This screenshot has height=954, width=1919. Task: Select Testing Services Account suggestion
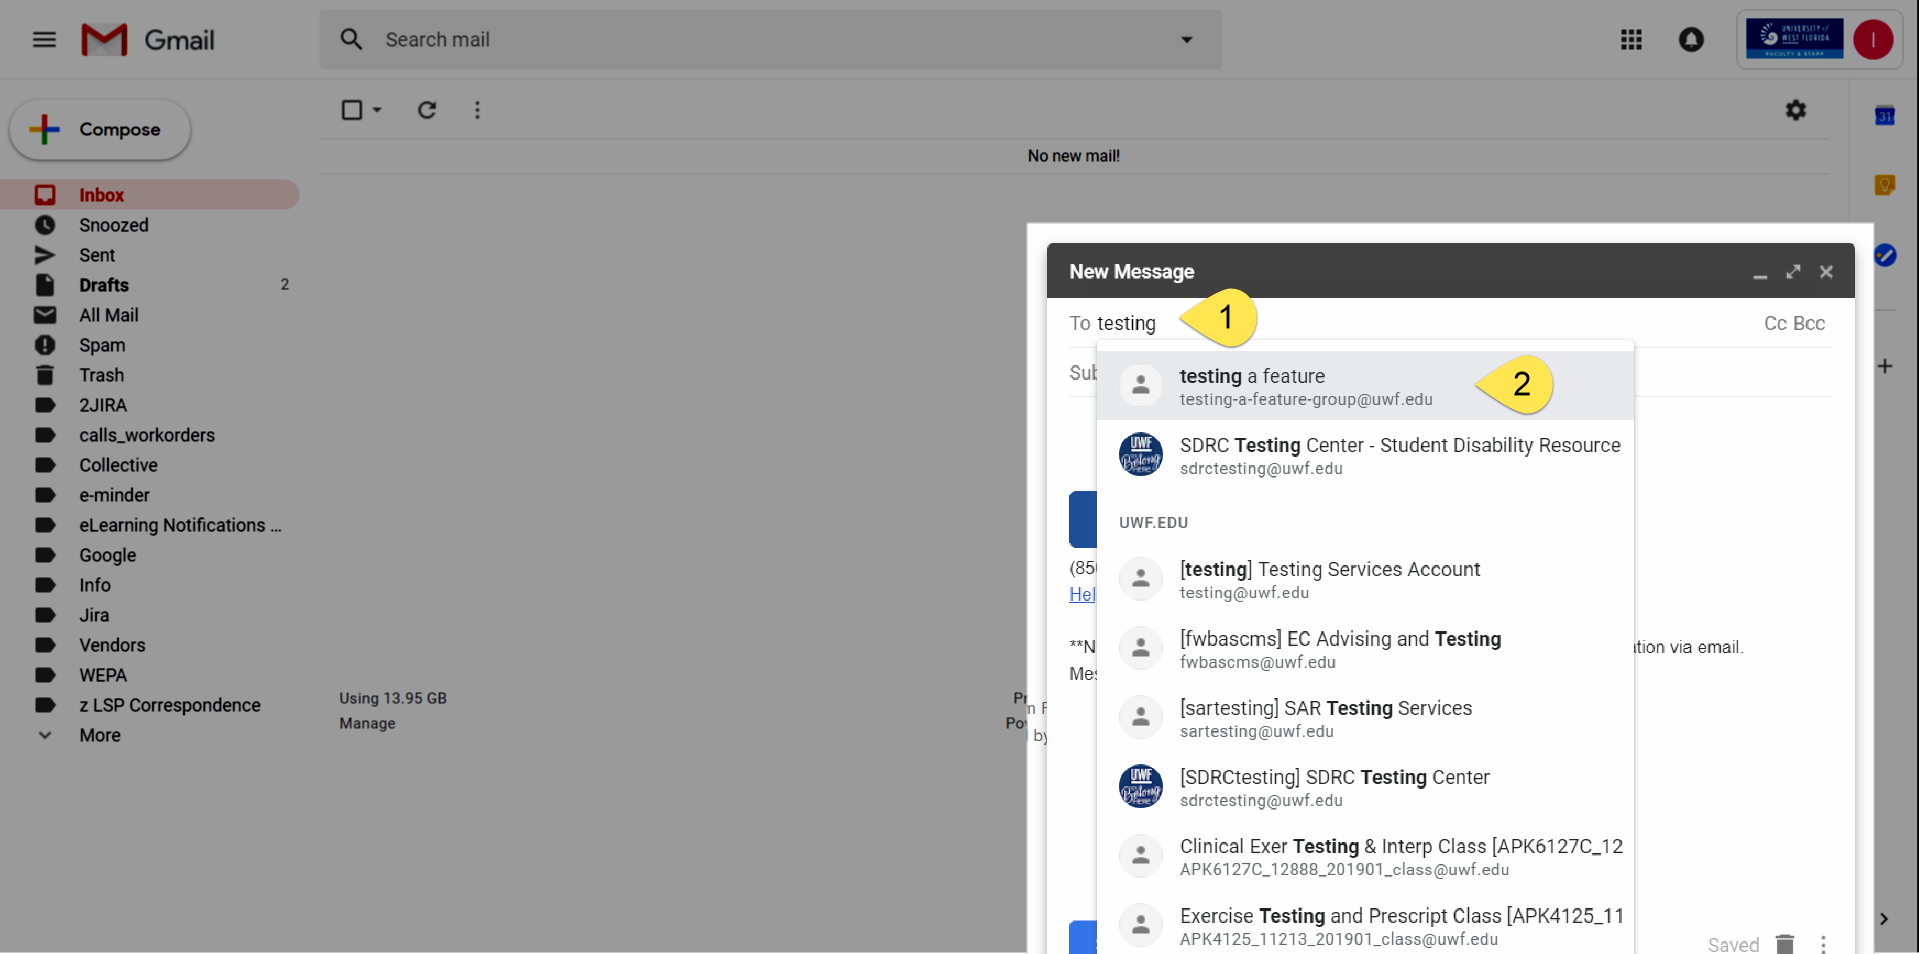coord(1365,579)
